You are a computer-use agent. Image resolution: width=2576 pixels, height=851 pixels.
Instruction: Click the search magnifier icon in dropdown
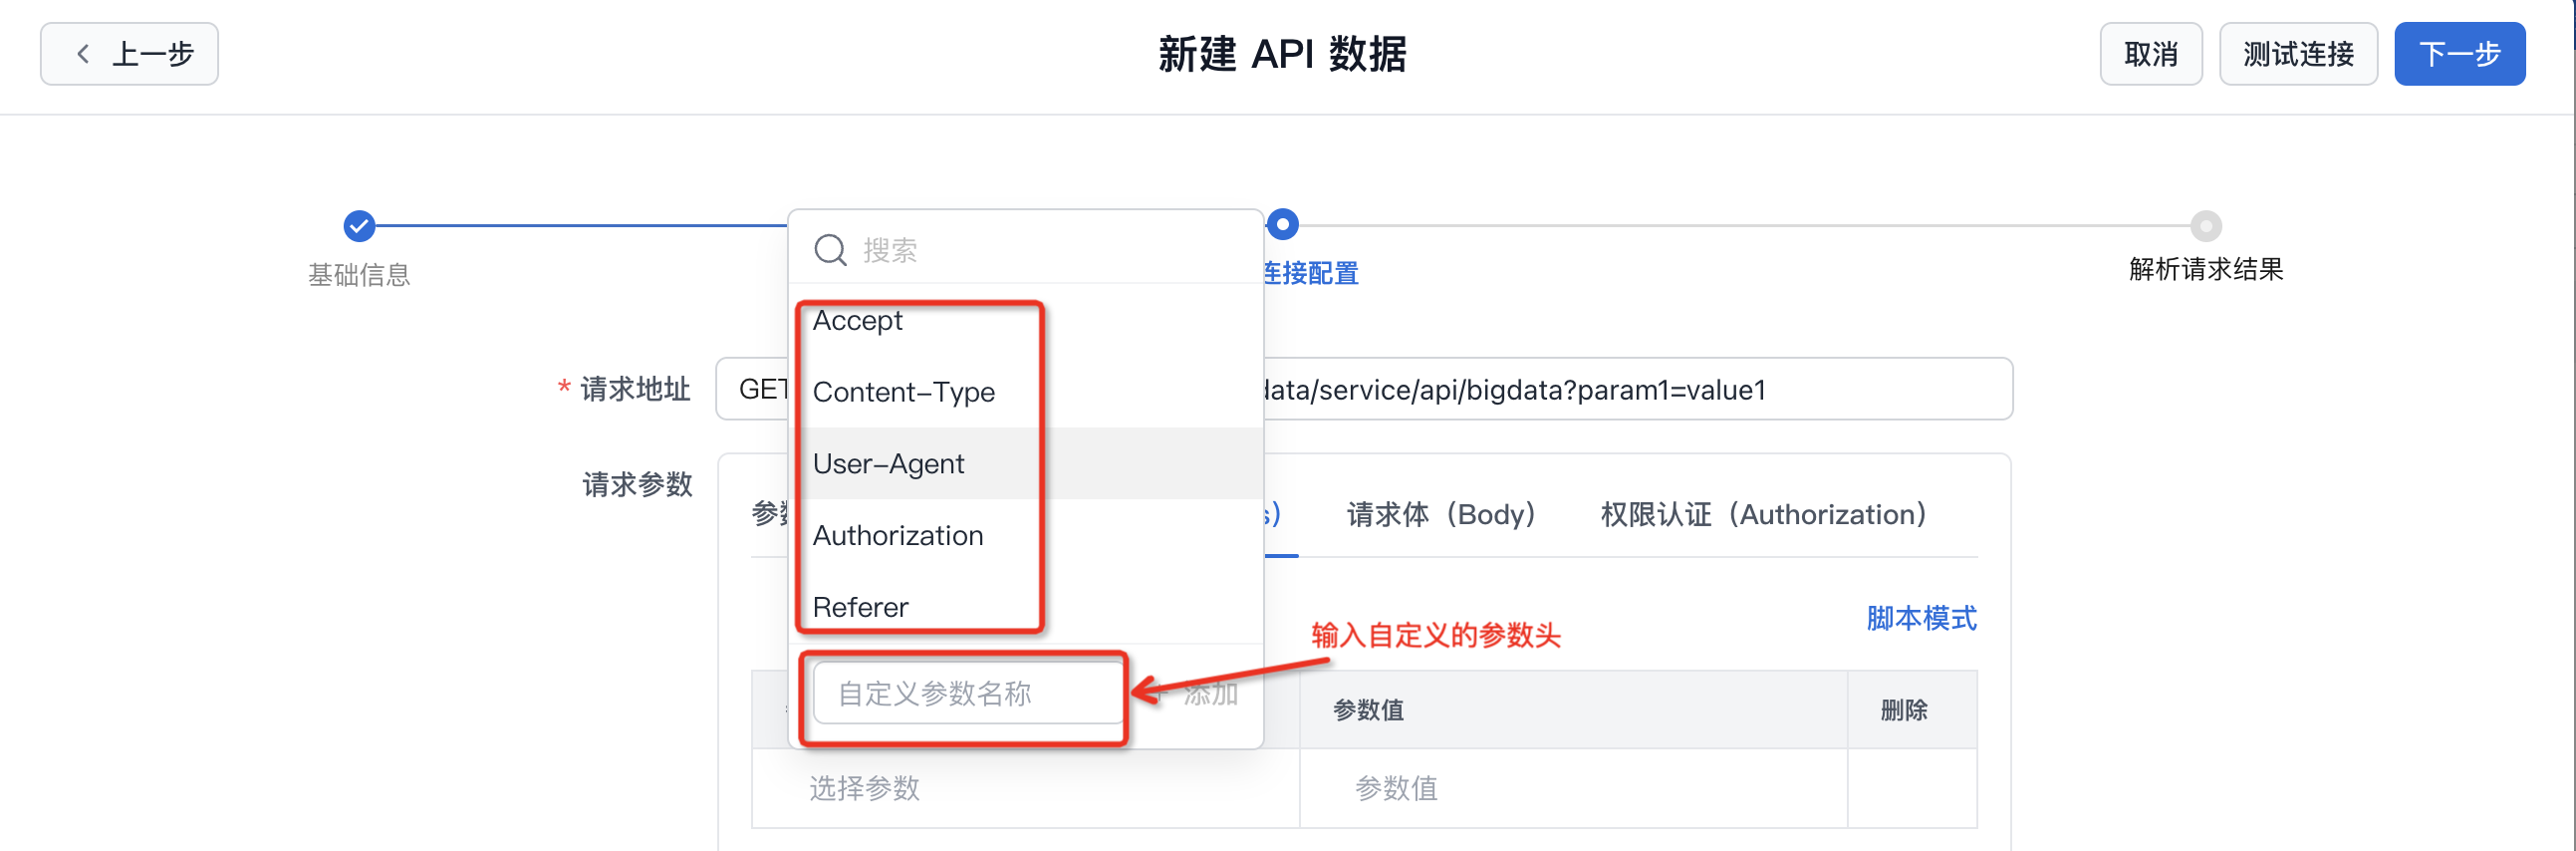830,249
